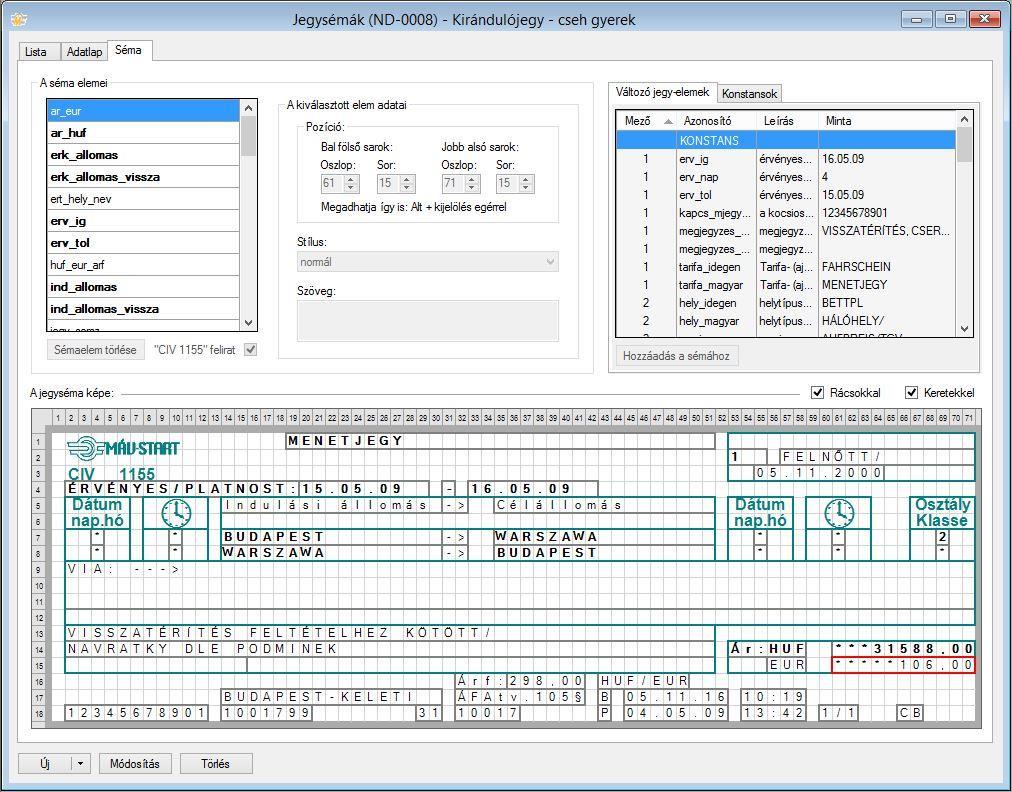Open the Stílus dropdown showing normál
Screen dimensions: 1012x792
click(427, 262)
